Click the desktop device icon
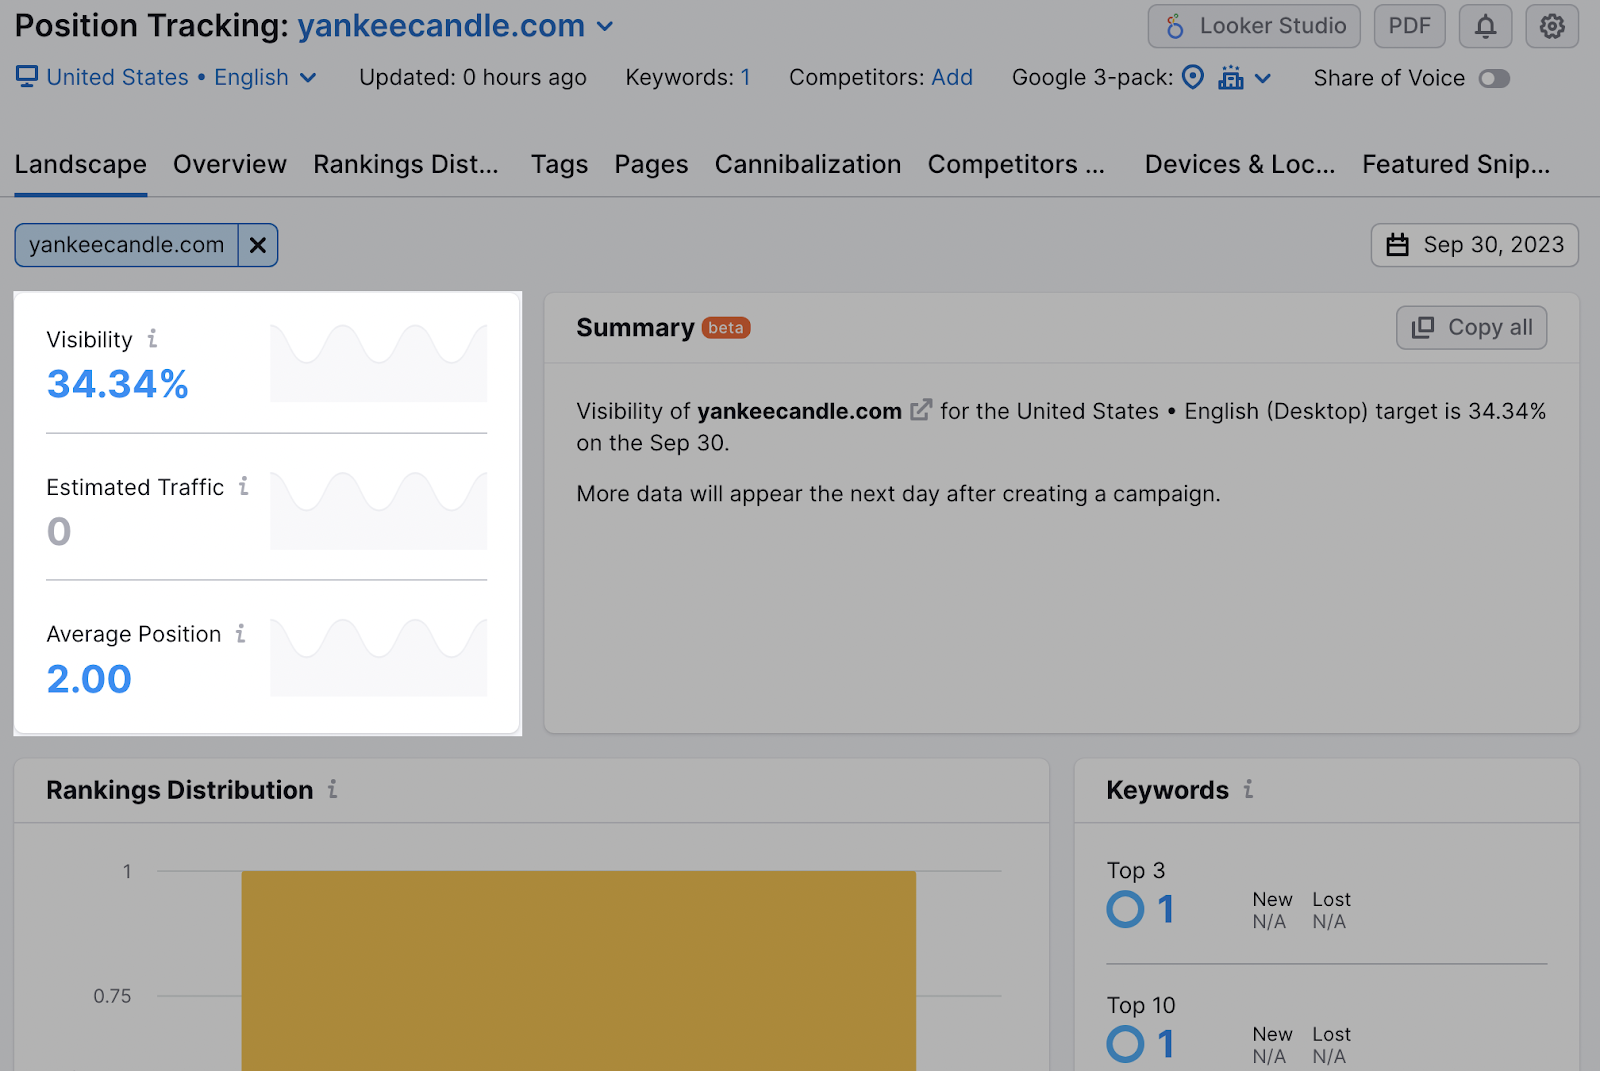Screen dimensions: 1600x1071 (27, 77)
